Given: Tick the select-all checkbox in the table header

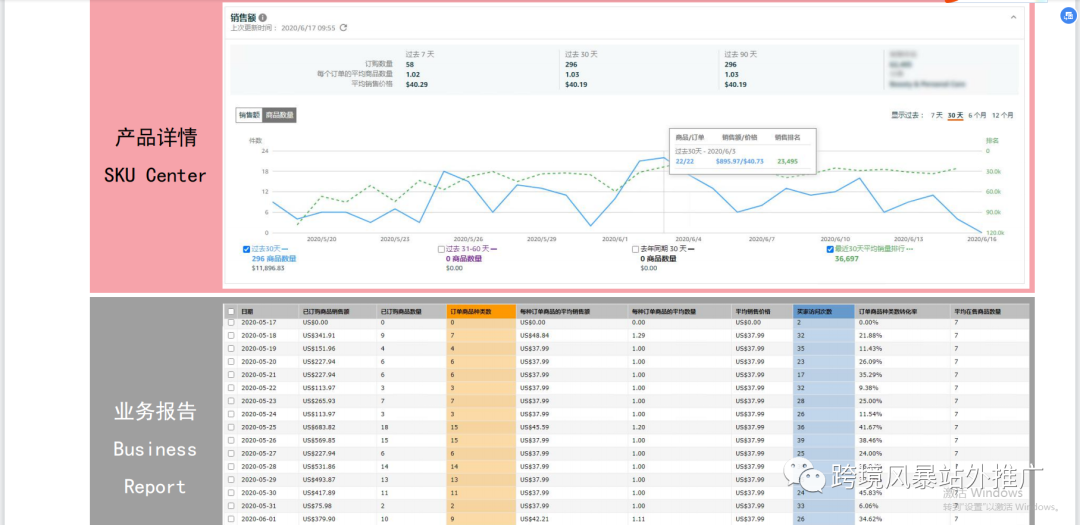Looking at the screenshot, I should pyautogui.click(x=231, y=312).
